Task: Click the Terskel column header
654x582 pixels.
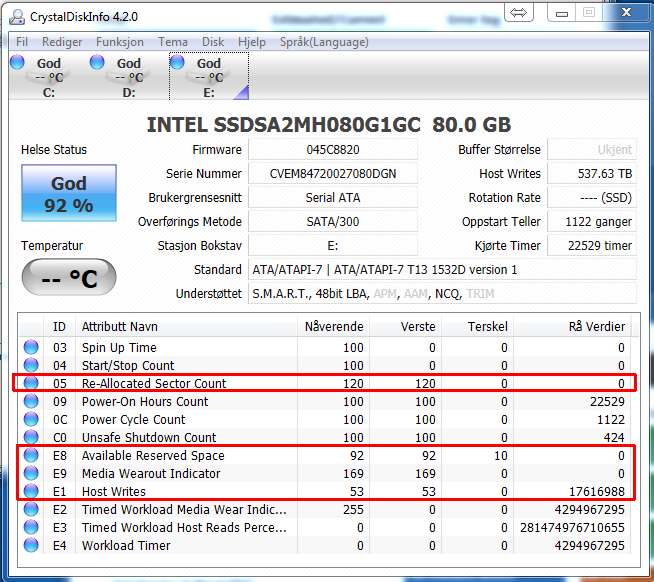Action: pyautogui.click(x=478, y=326)
